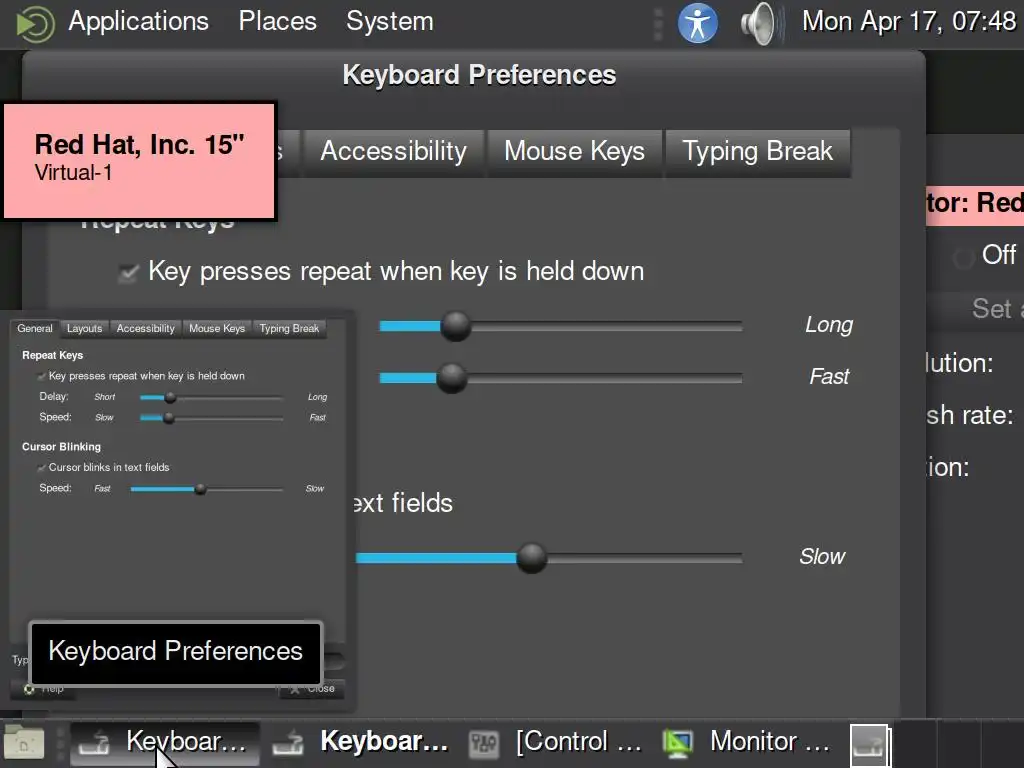Image resolution: width=1024 pixels, height=768 pixels.
Task: Open the main menu logo icon
Action: (36, 22)
